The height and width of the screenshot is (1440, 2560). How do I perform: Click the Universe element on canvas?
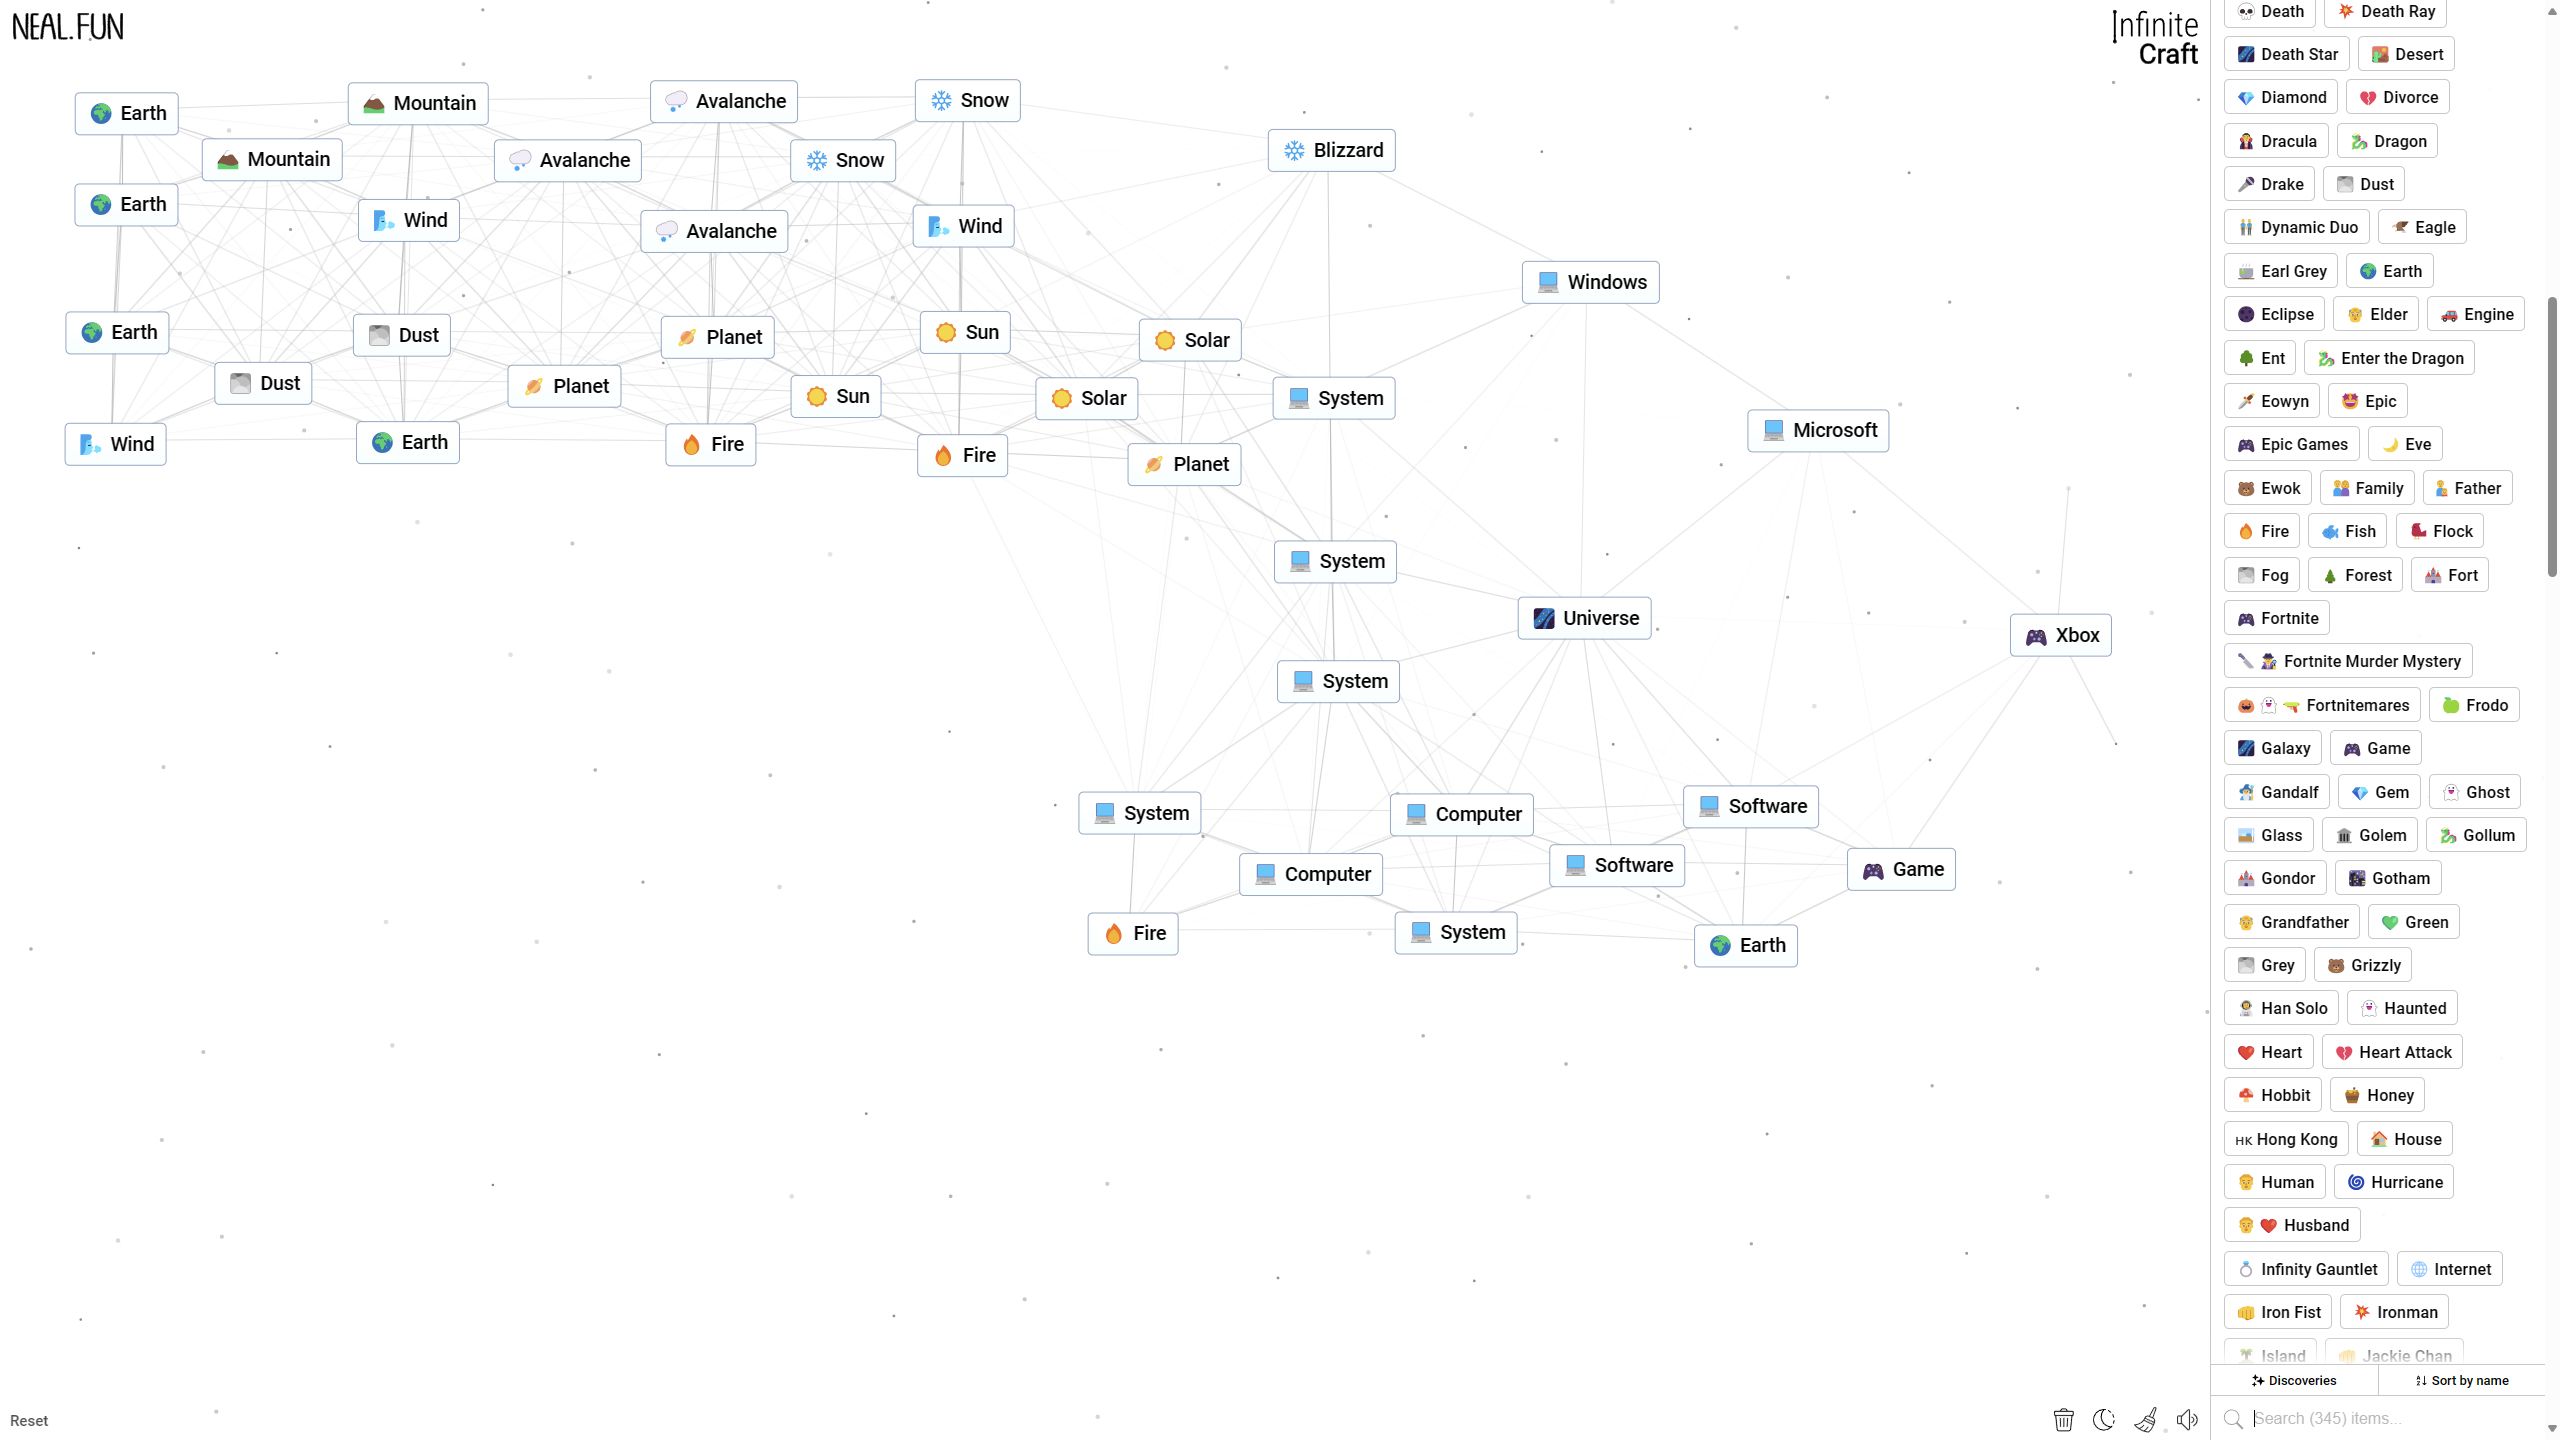tap(1582, 619)
